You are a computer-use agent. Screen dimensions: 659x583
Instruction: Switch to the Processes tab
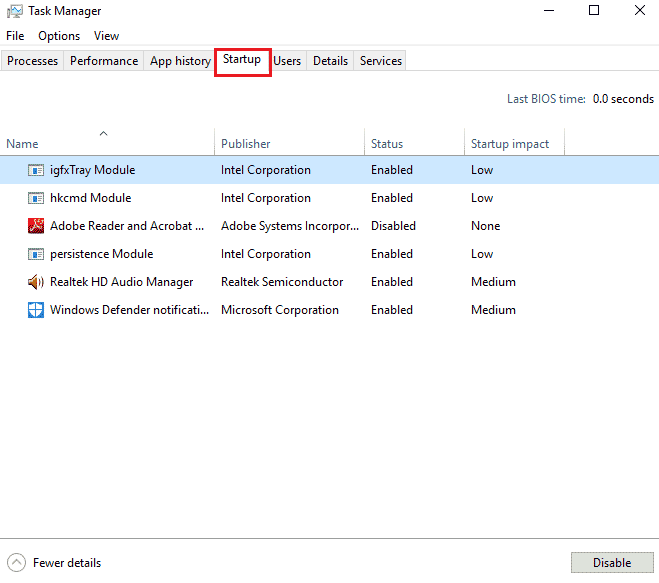pyautogui.click(x=32, y=61)
